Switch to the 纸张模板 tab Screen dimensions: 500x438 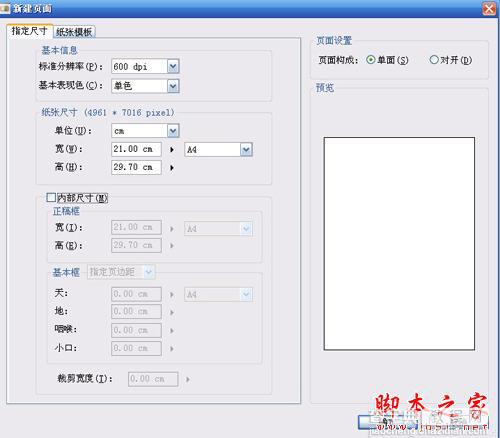74,32
